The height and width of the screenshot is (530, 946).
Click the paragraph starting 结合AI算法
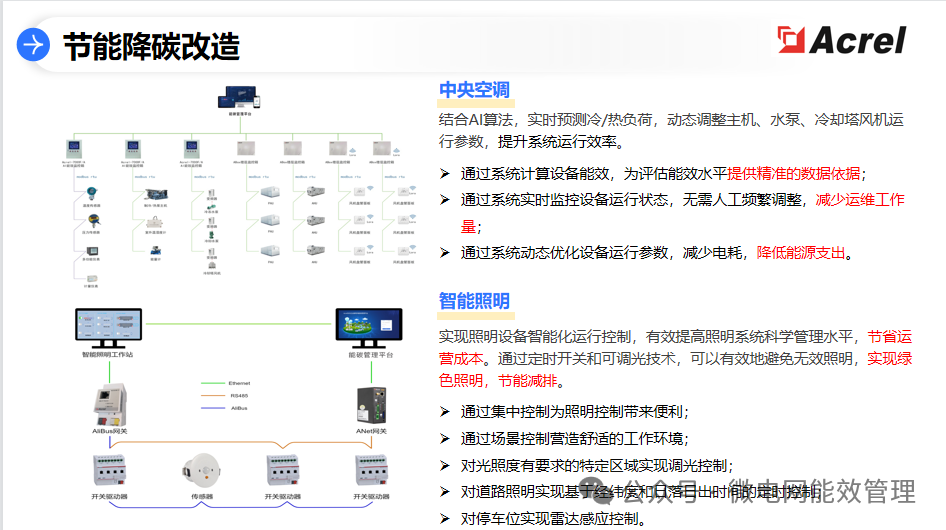[671, 130]
